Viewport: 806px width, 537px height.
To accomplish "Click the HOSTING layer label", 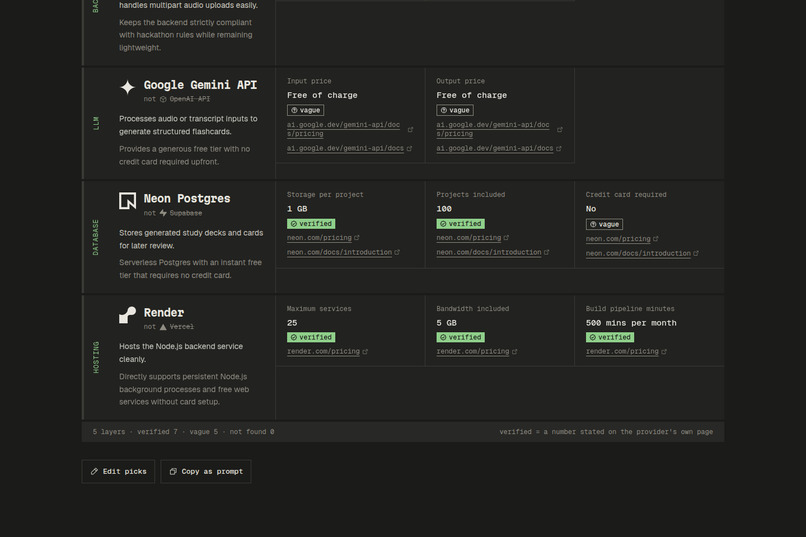I will (x=96, y=357).
